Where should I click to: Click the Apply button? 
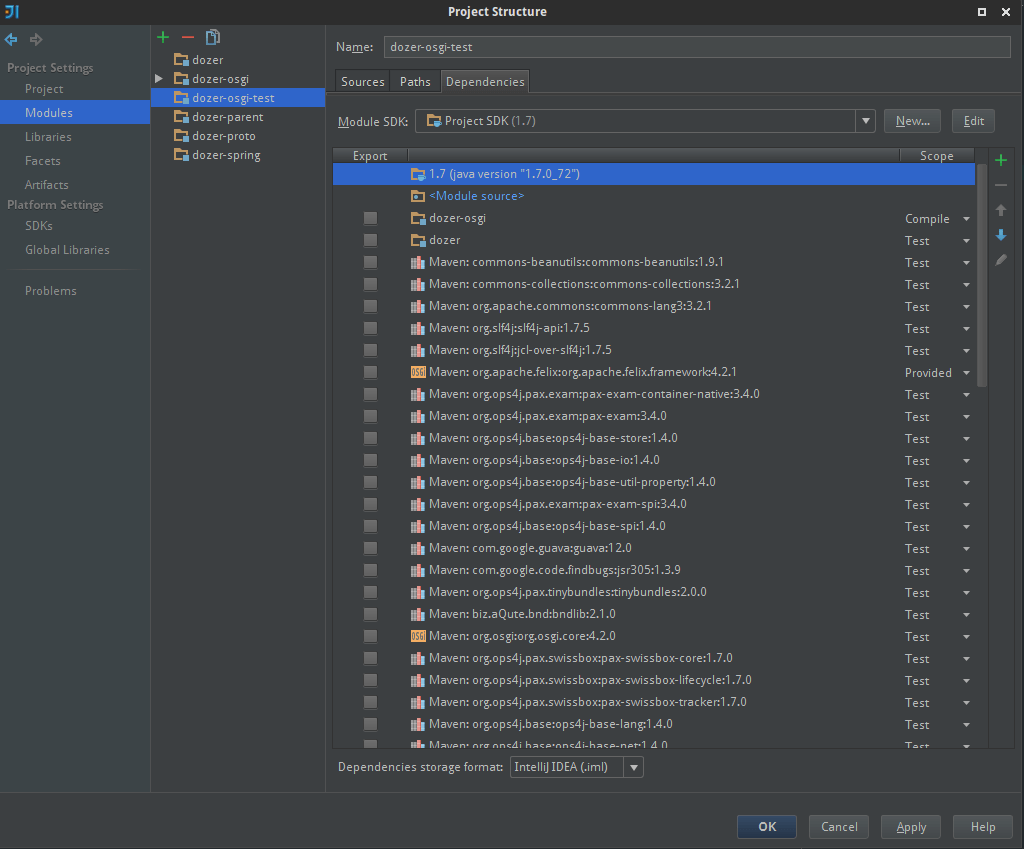(x=911, y=827)
